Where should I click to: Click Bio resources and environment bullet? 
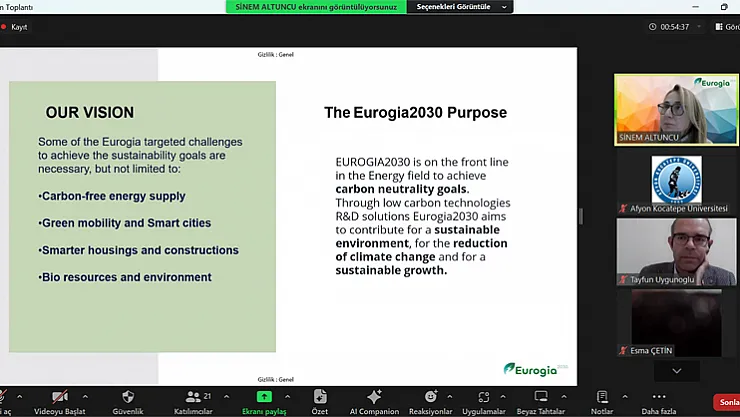coord(125,277)
